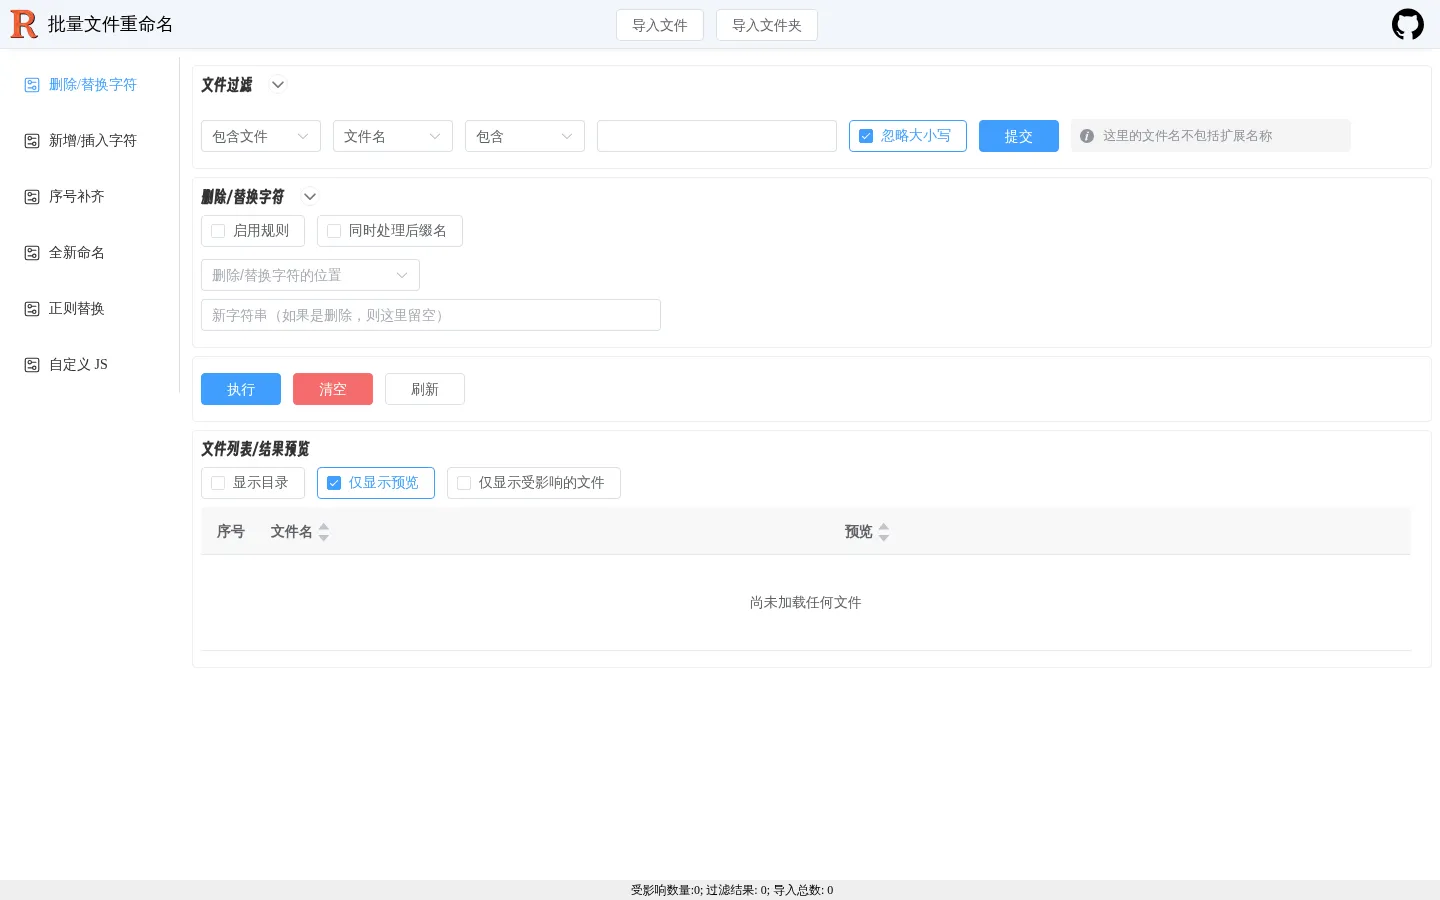This screenshot has height=900, width=1440.
Task: Enable the 显示目录 checkbox
Action: coord(218,483)
